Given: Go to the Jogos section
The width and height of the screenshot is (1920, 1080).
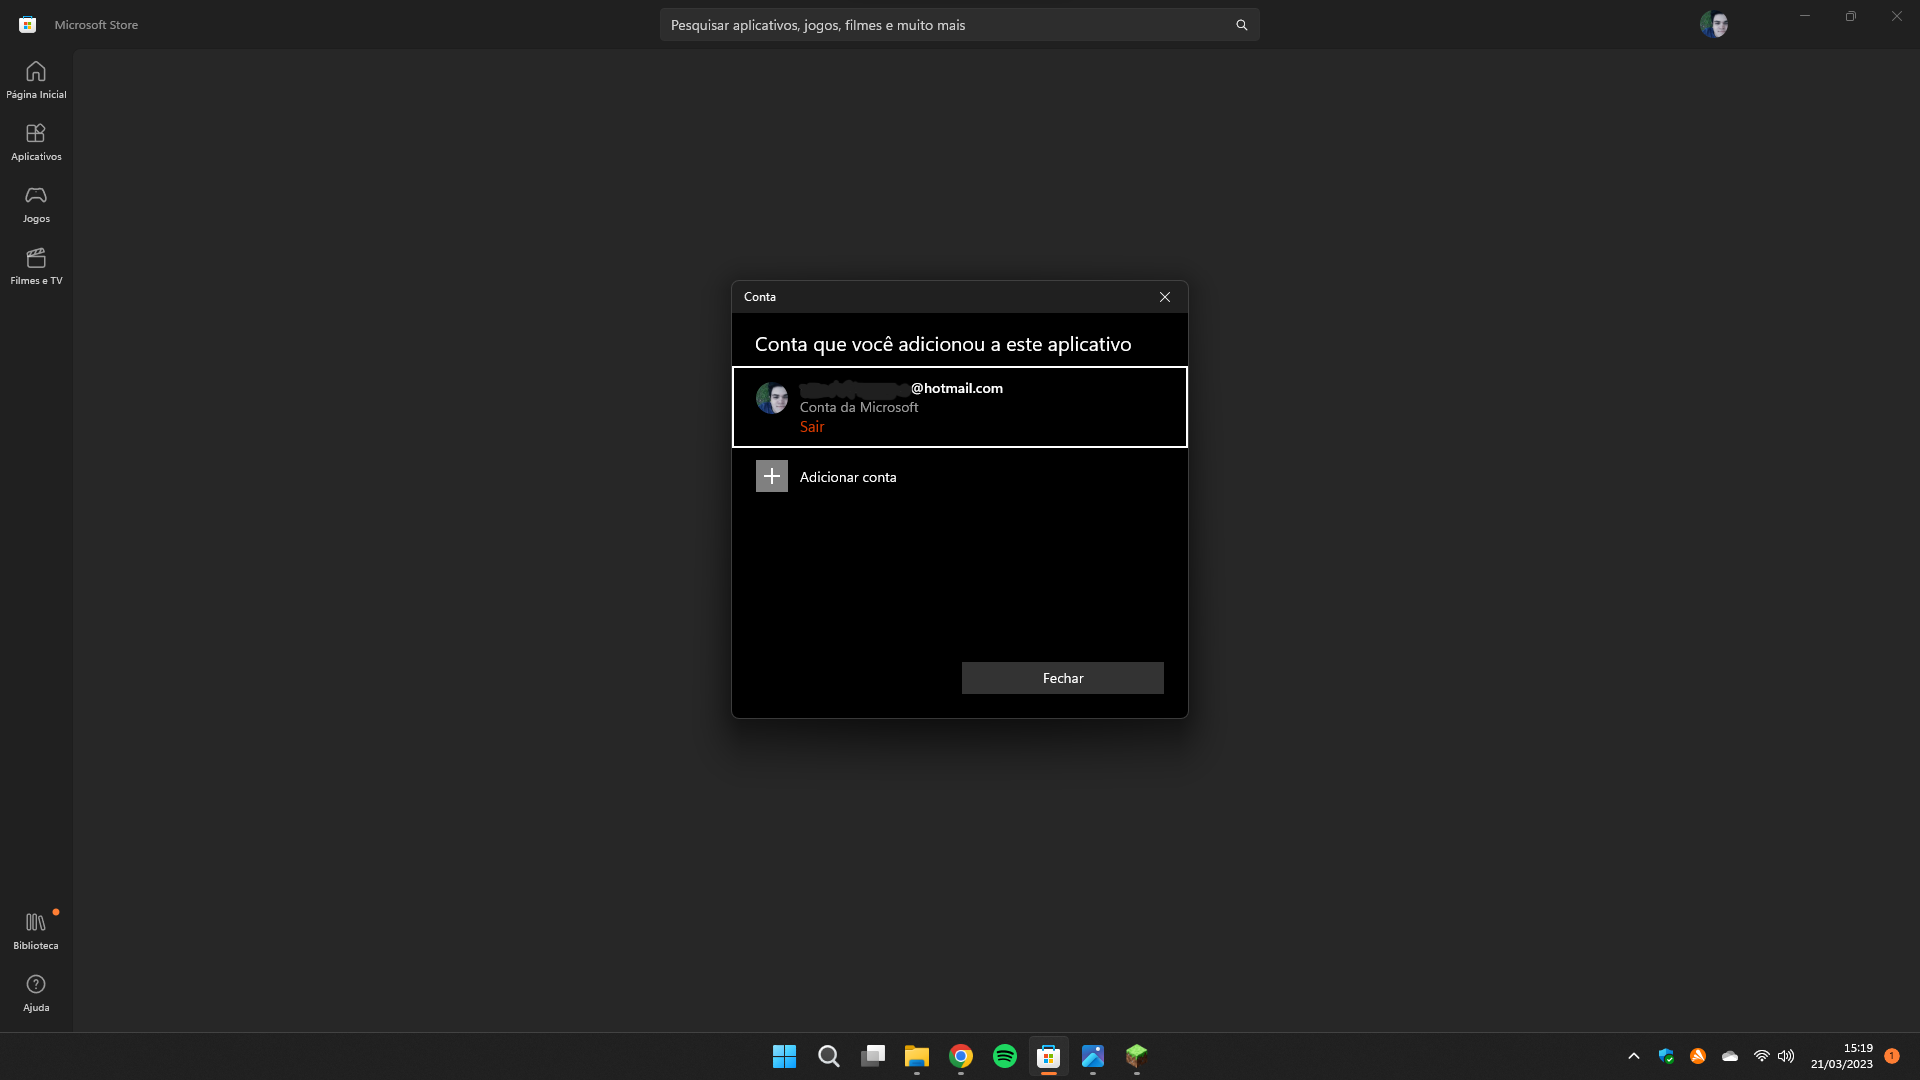Looking at the screenshot, I should click(x=36, y=204).
